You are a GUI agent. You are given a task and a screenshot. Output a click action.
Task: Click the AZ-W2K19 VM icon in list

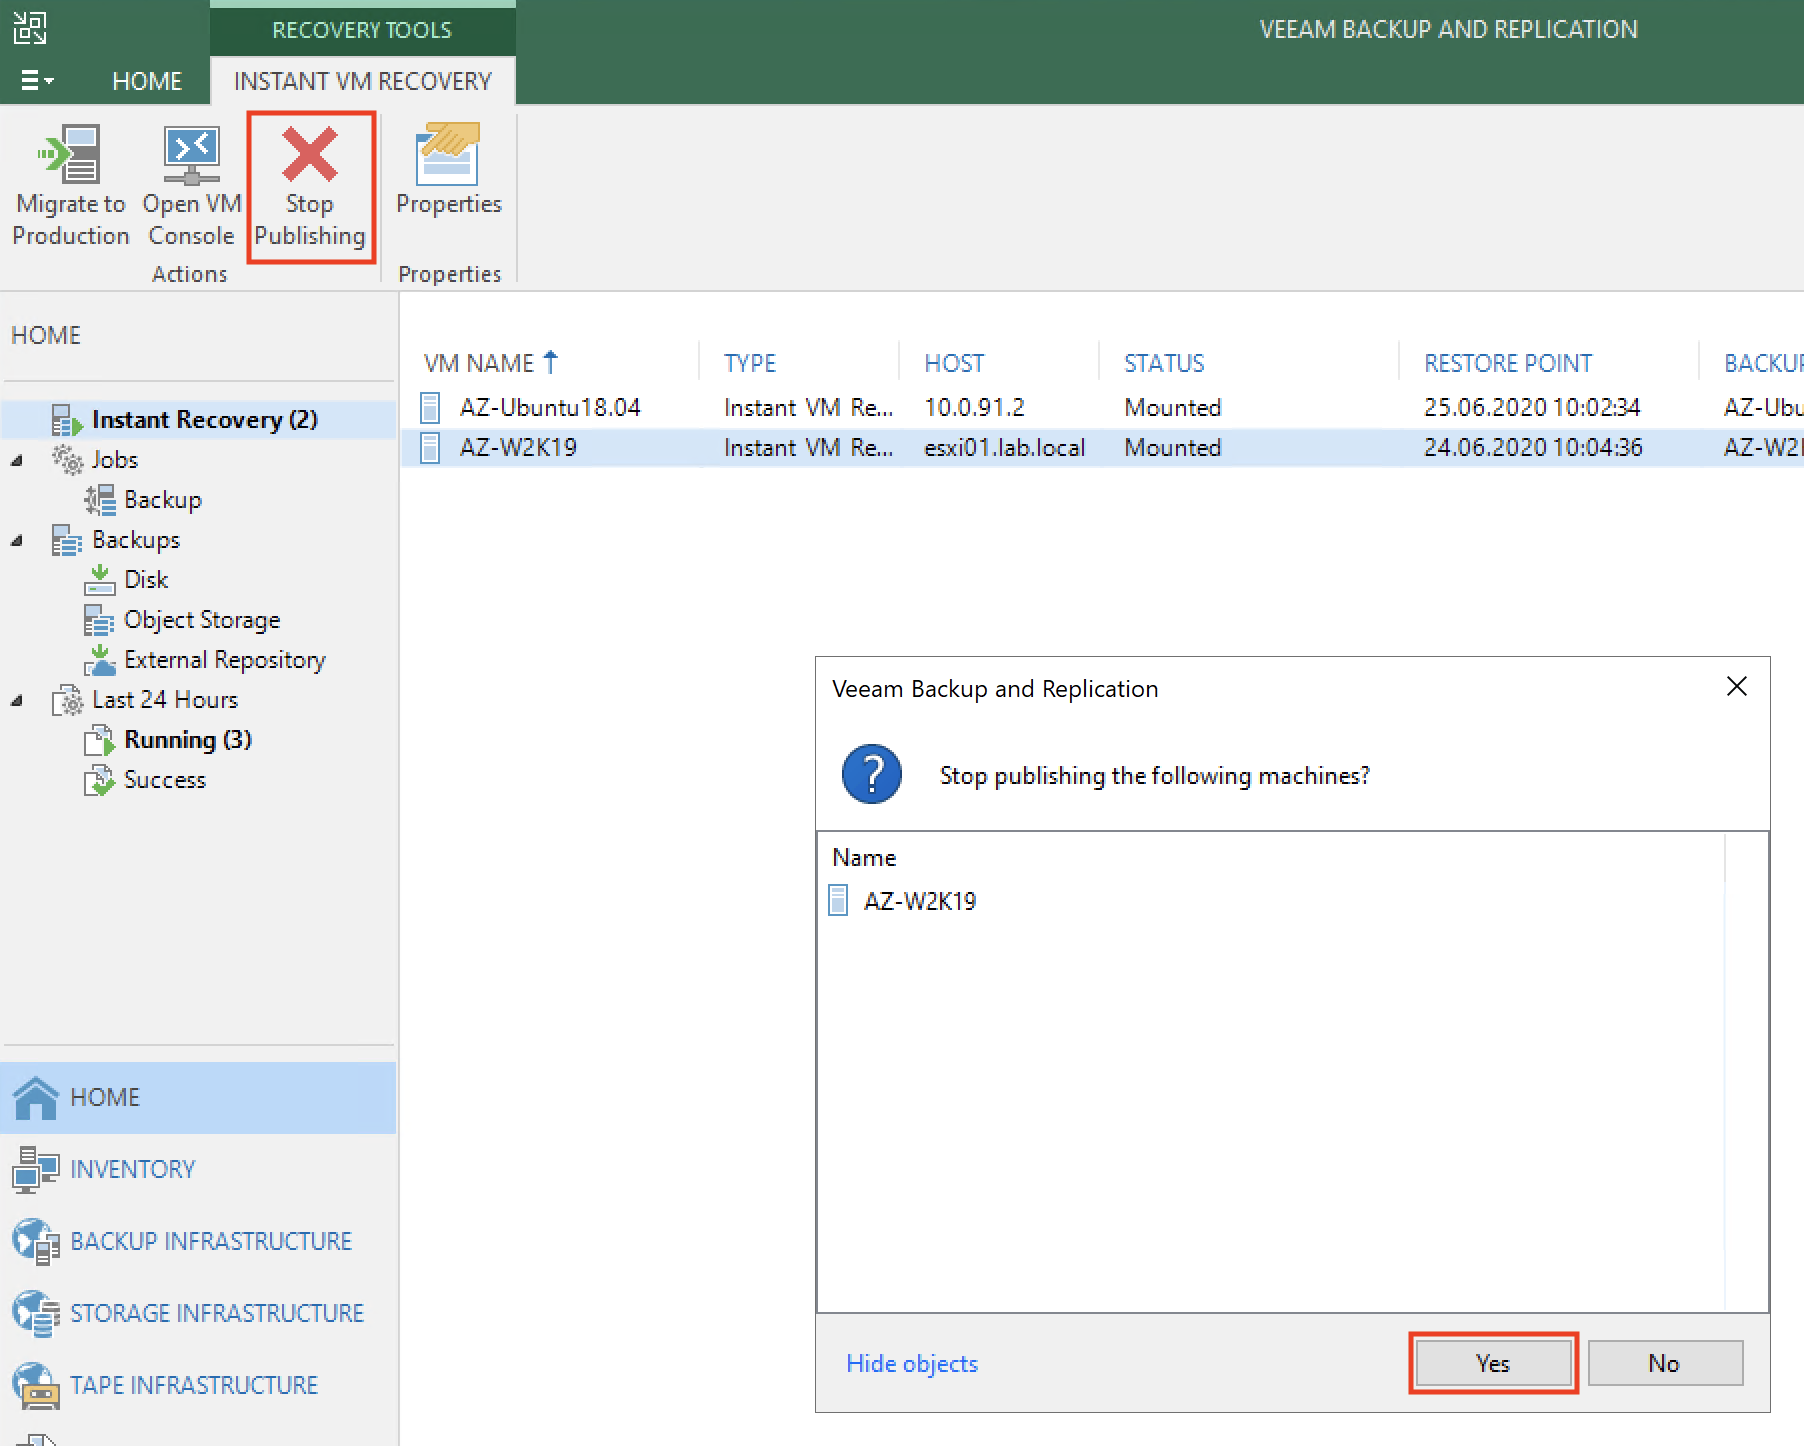[430, 447]
